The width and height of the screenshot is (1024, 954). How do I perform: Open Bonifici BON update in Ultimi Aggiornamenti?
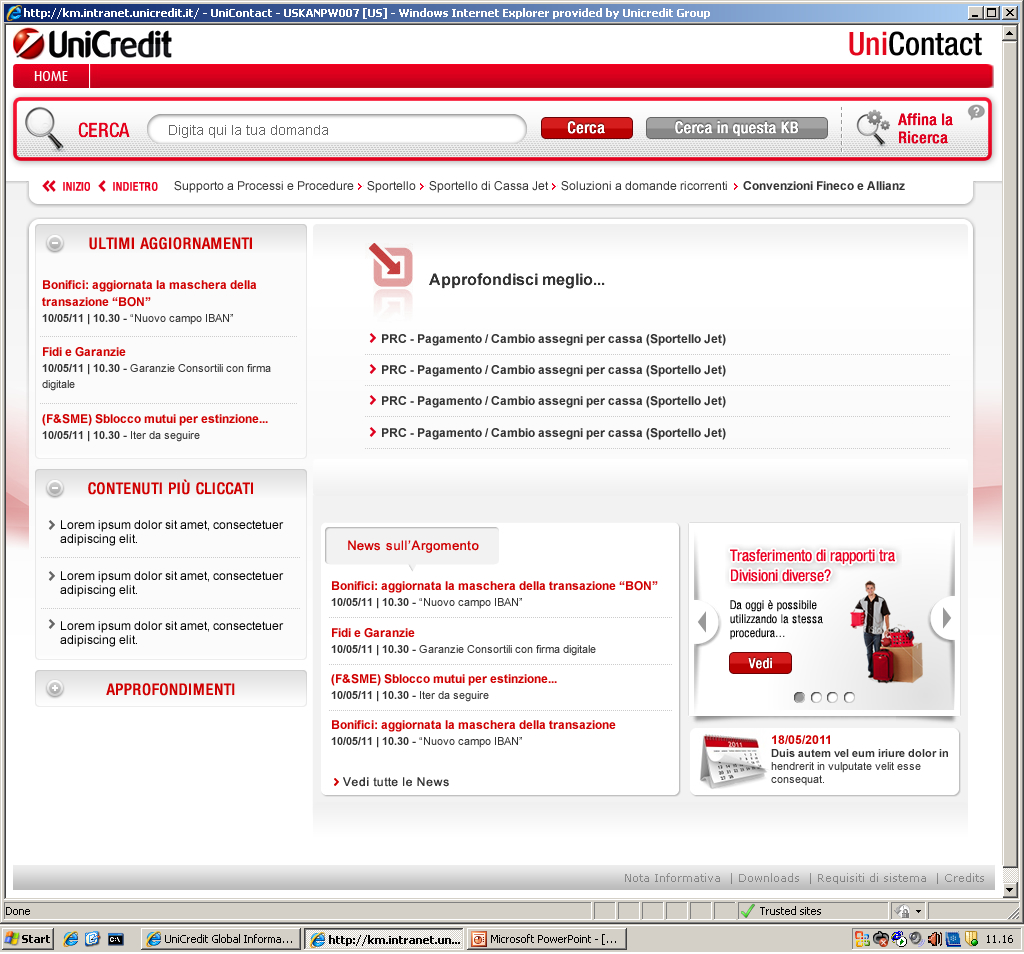tap(149, 293)
